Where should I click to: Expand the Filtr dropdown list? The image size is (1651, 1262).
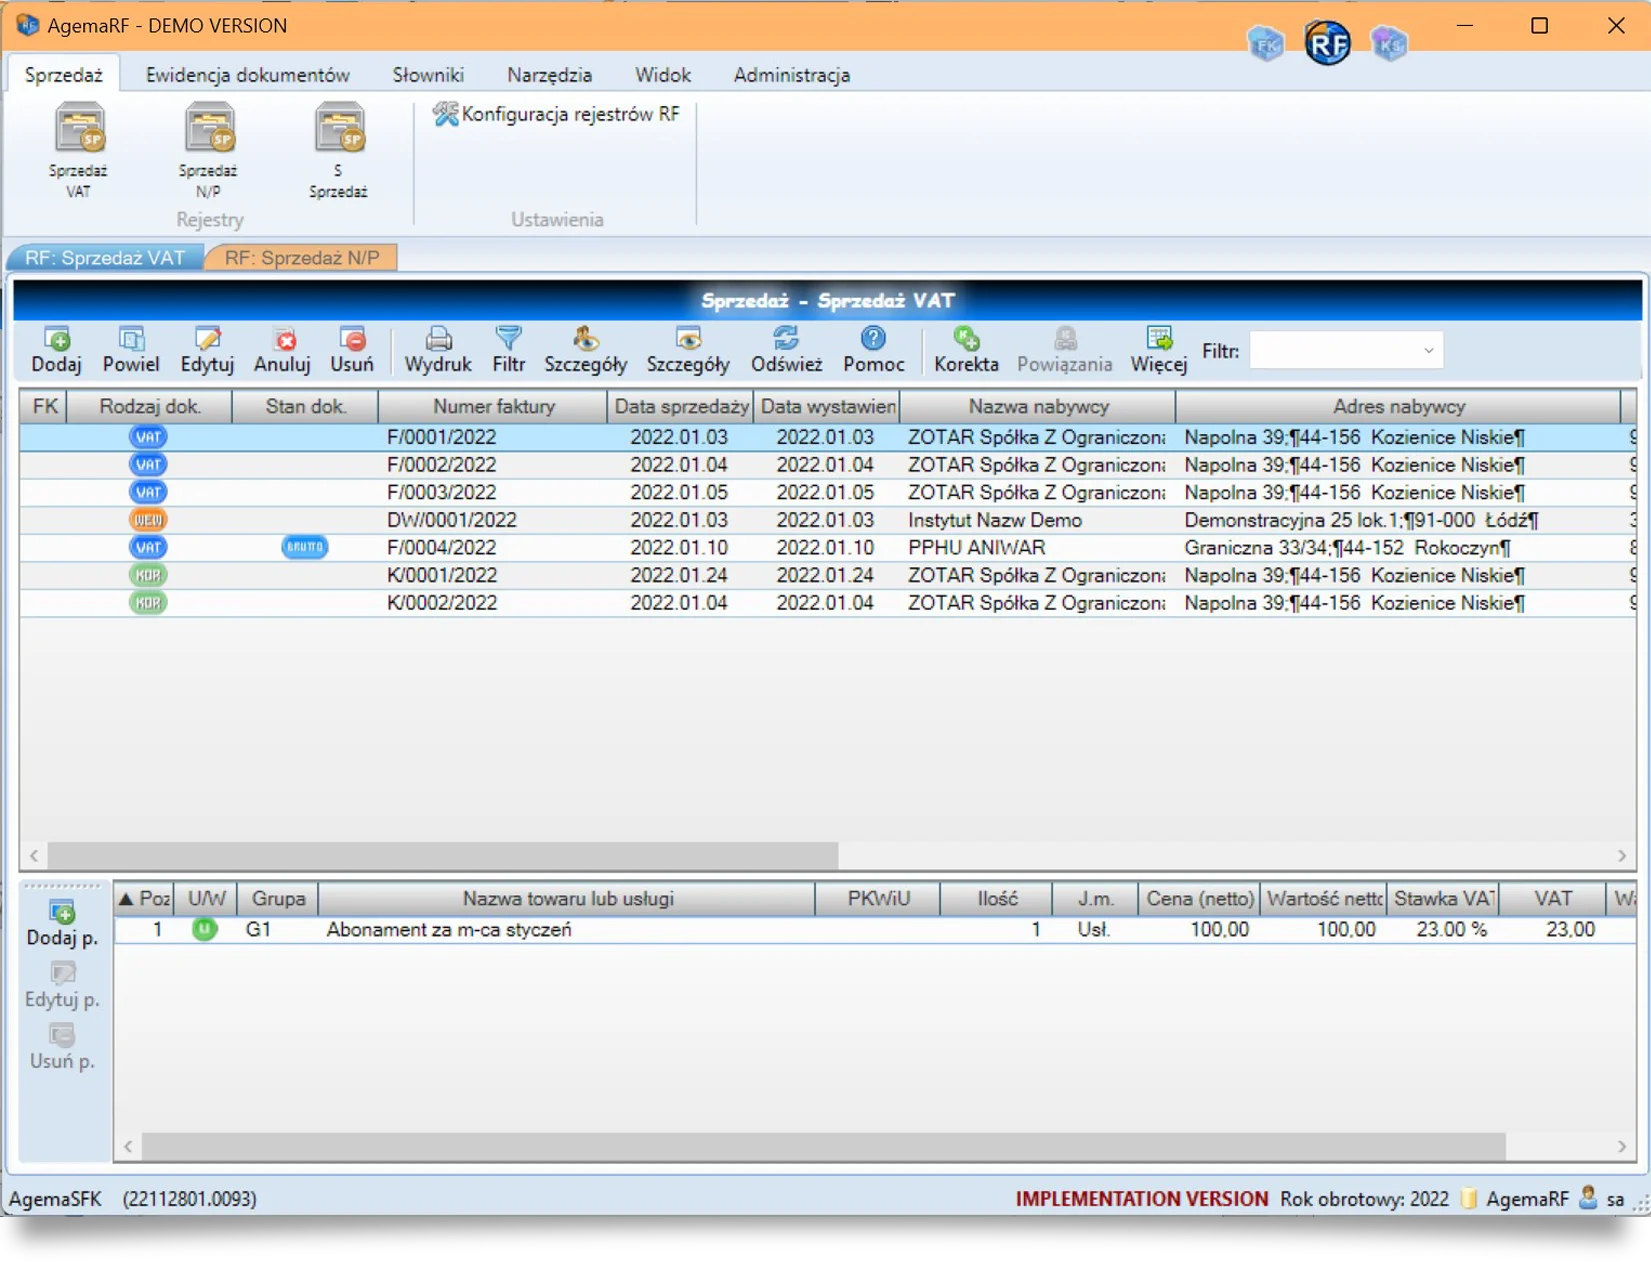pos(1428,350)
